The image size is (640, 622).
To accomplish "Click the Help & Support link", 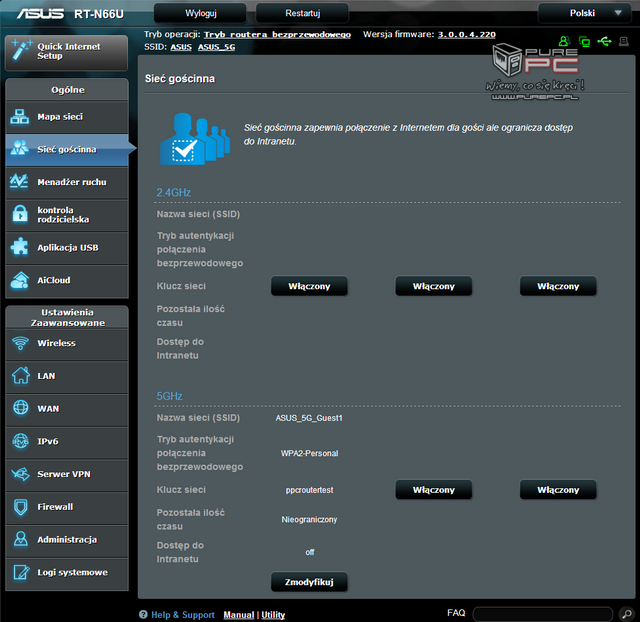I will click(x=182, y=615).
